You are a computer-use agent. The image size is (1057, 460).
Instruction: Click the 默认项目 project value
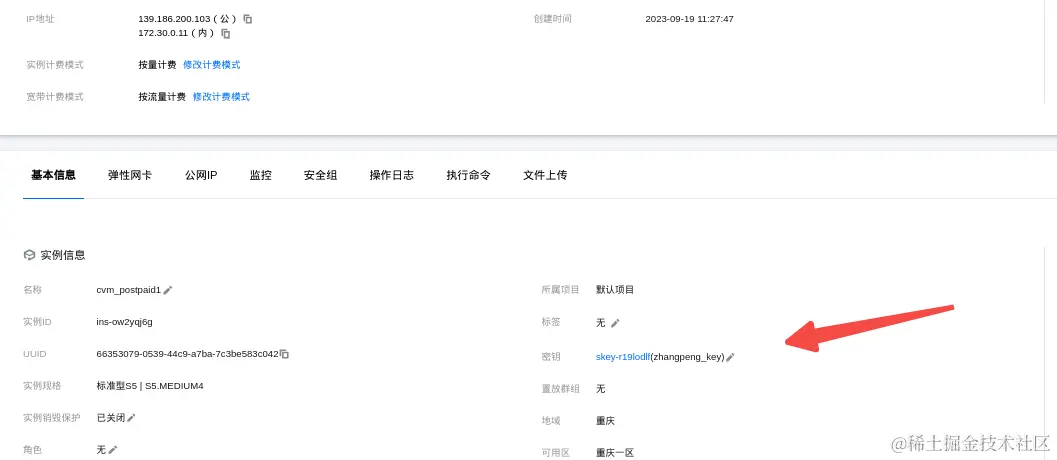615,289
